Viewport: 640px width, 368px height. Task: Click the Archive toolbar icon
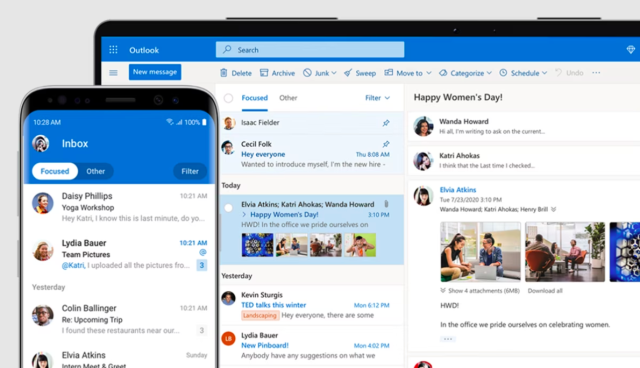pyautogui.click(x=264, y=73)
